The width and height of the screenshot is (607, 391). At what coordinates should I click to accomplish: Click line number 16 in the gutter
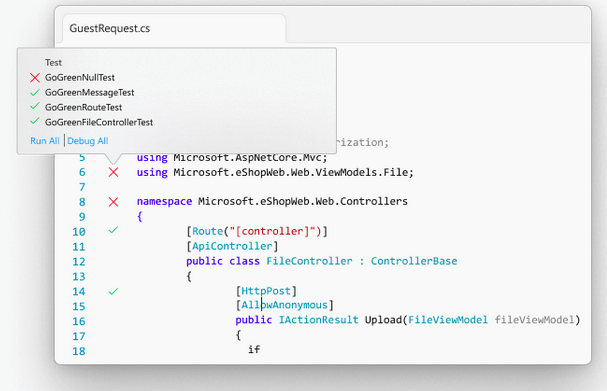pyautogui.click(x=79, y=321)
